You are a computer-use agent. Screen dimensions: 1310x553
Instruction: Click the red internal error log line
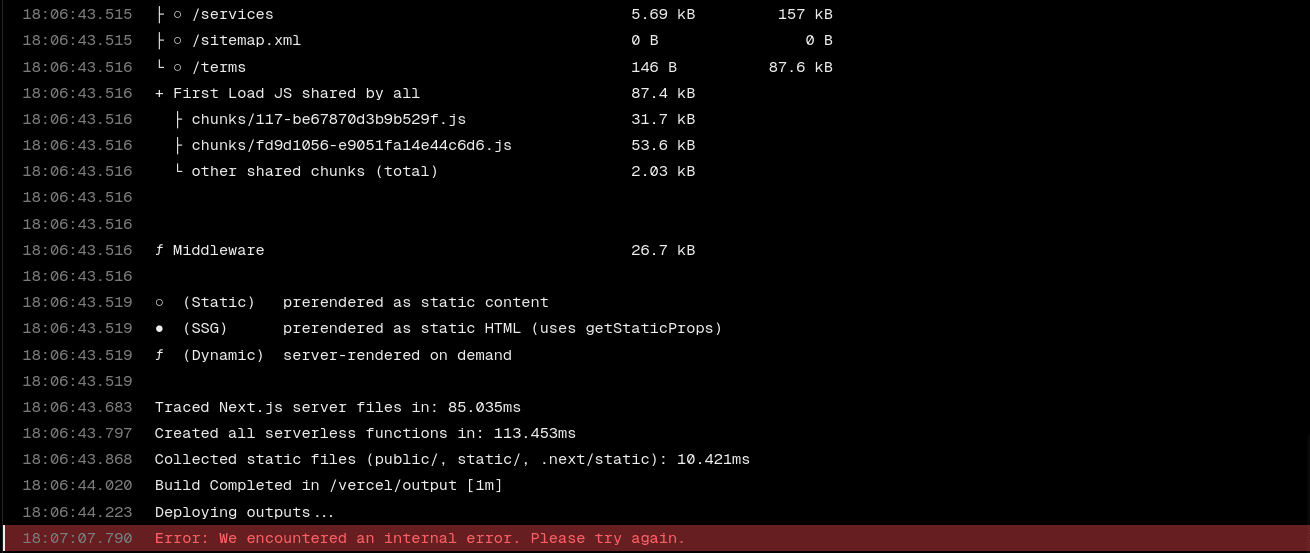click(x=420, y=539)
